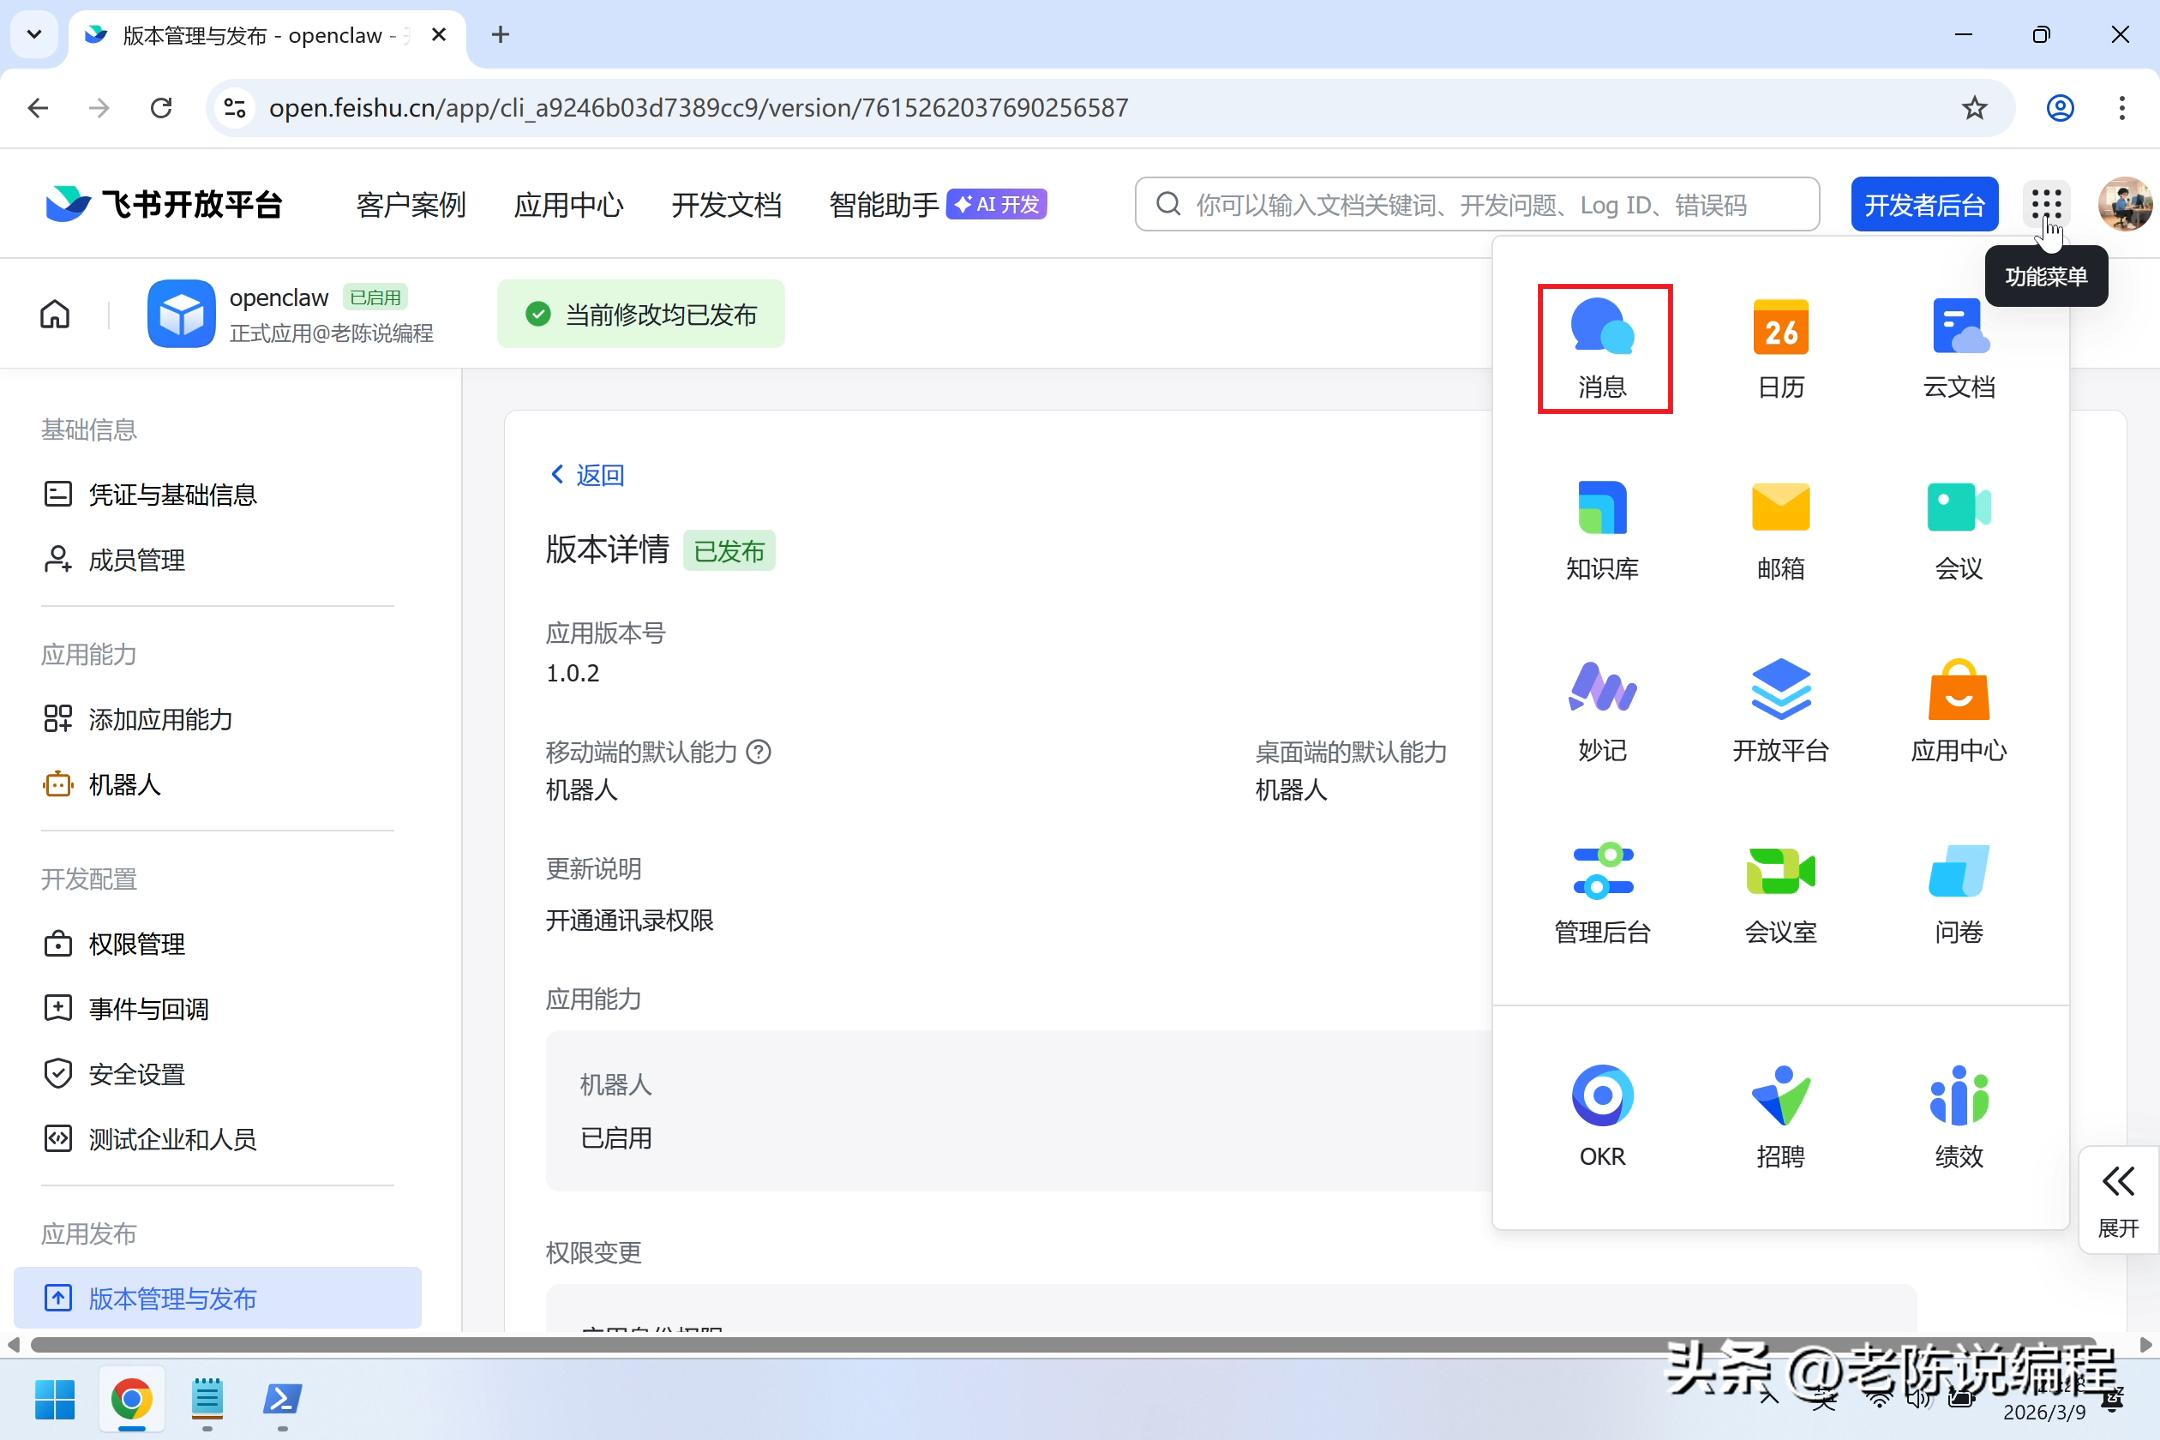Click the horizontal page scrollbar

click(x=1060, y=1345)
